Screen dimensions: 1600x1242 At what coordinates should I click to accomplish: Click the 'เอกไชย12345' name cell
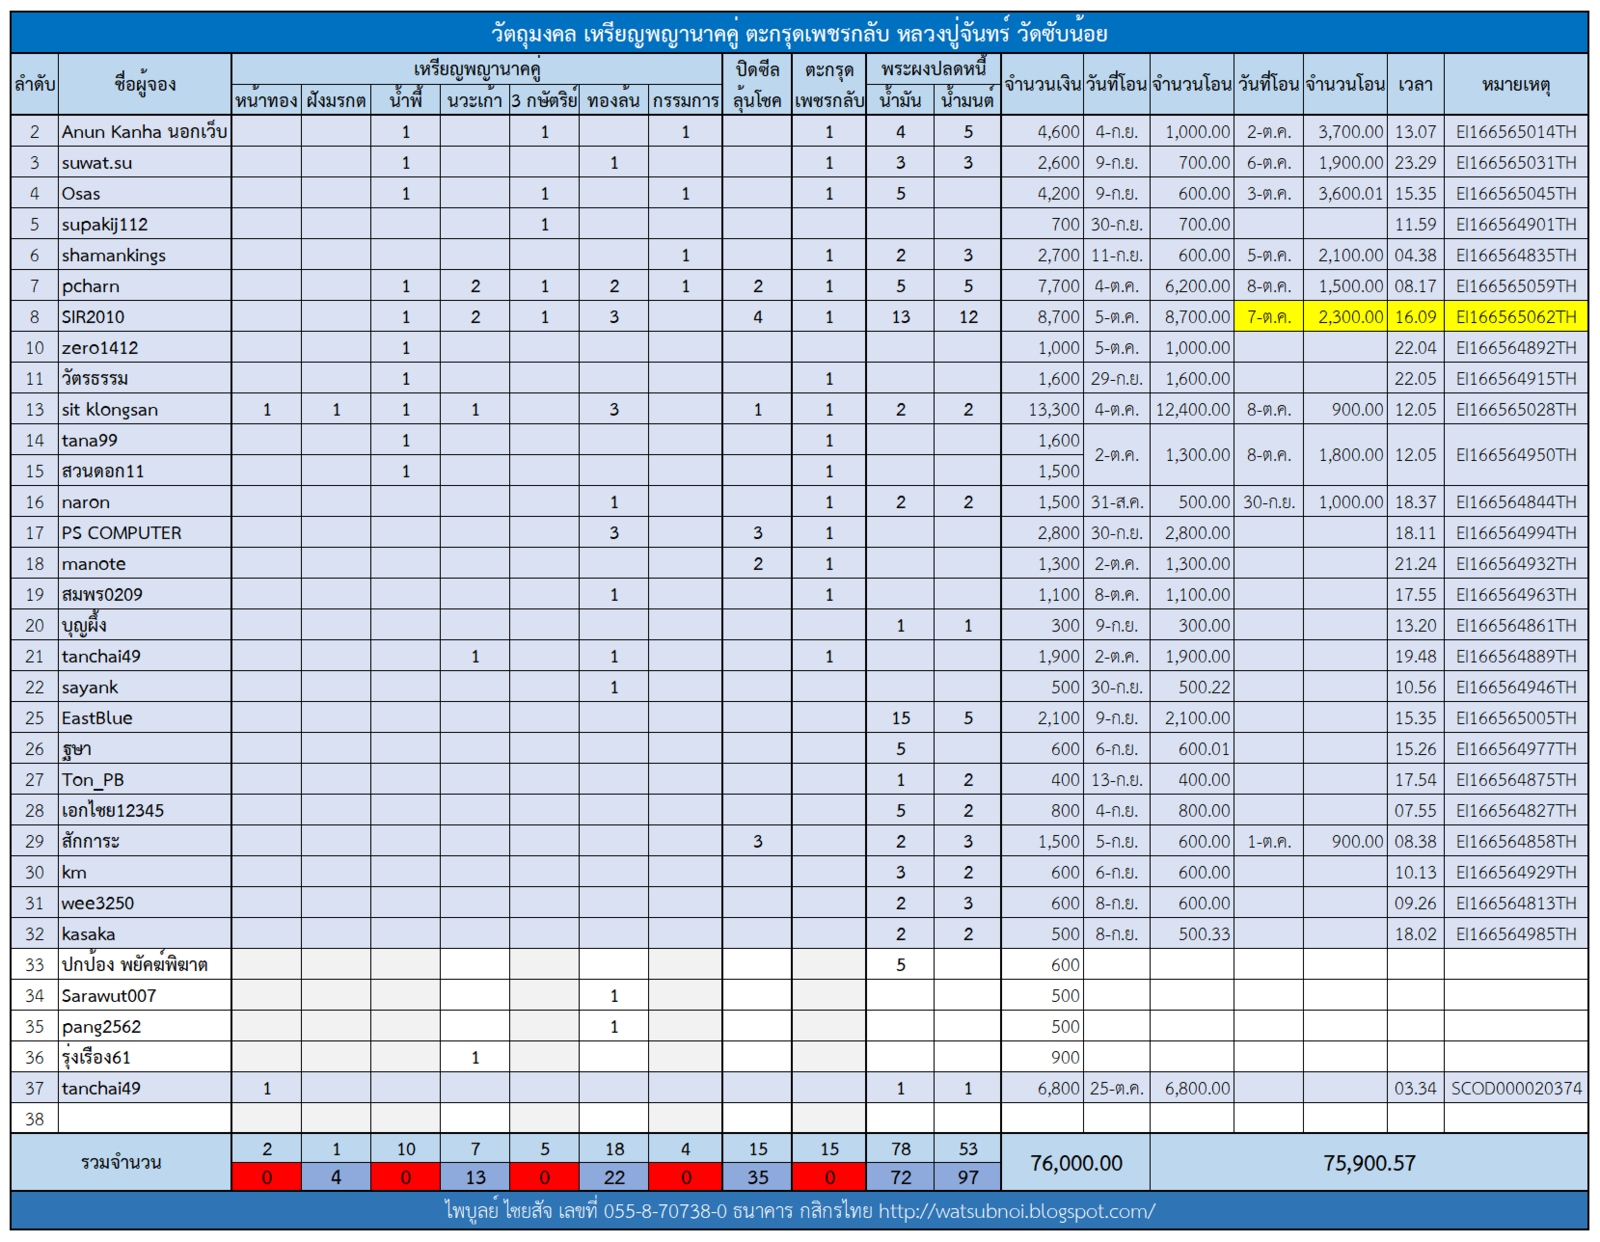[145, 810]
